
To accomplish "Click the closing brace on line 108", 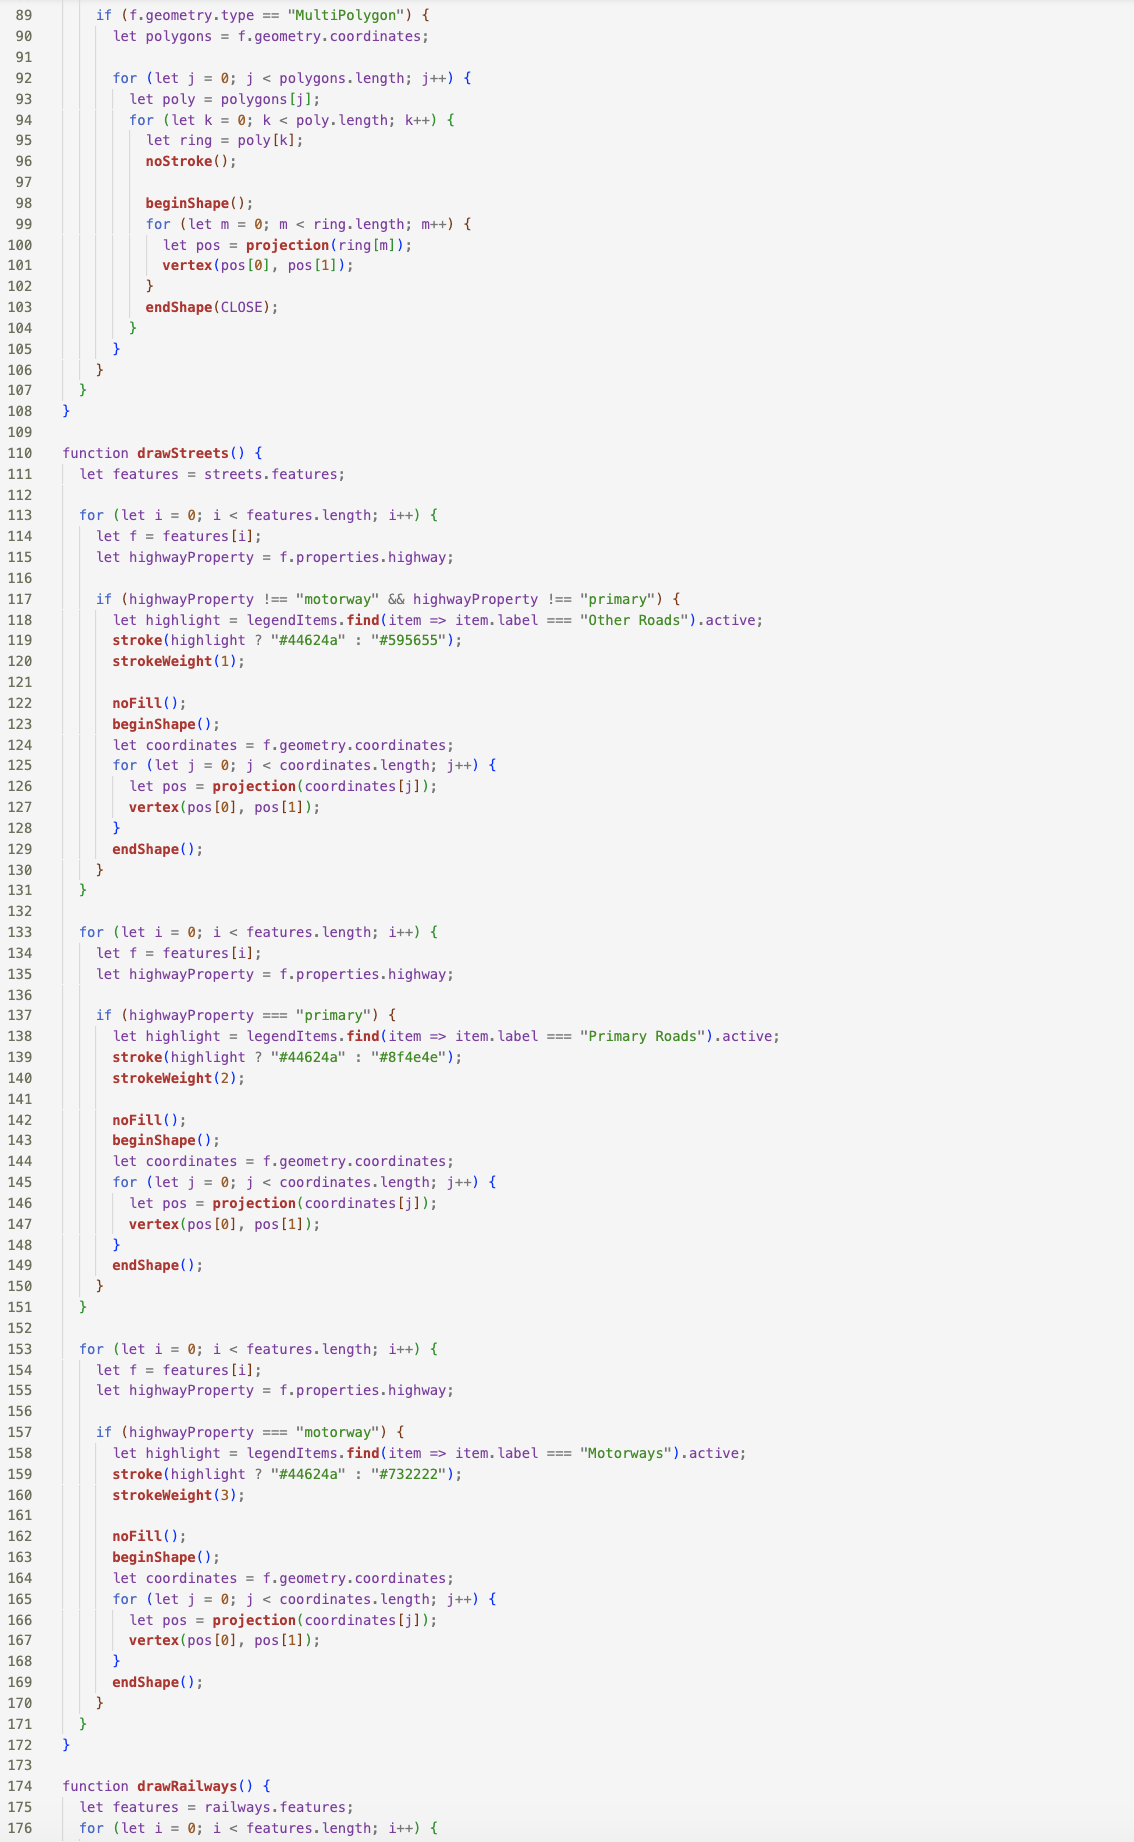I will tap(67, 411).
